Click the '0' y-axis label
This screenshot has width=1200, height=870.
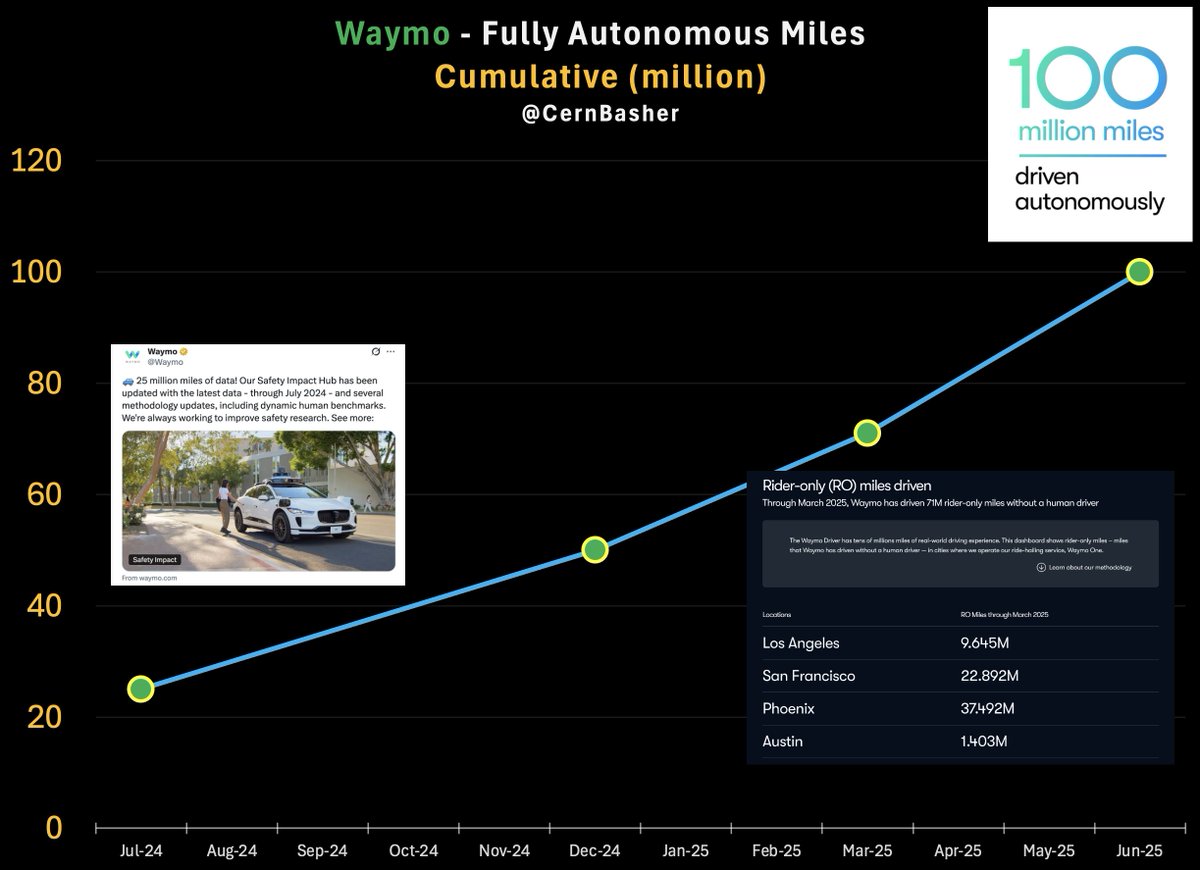pos(54,828)
